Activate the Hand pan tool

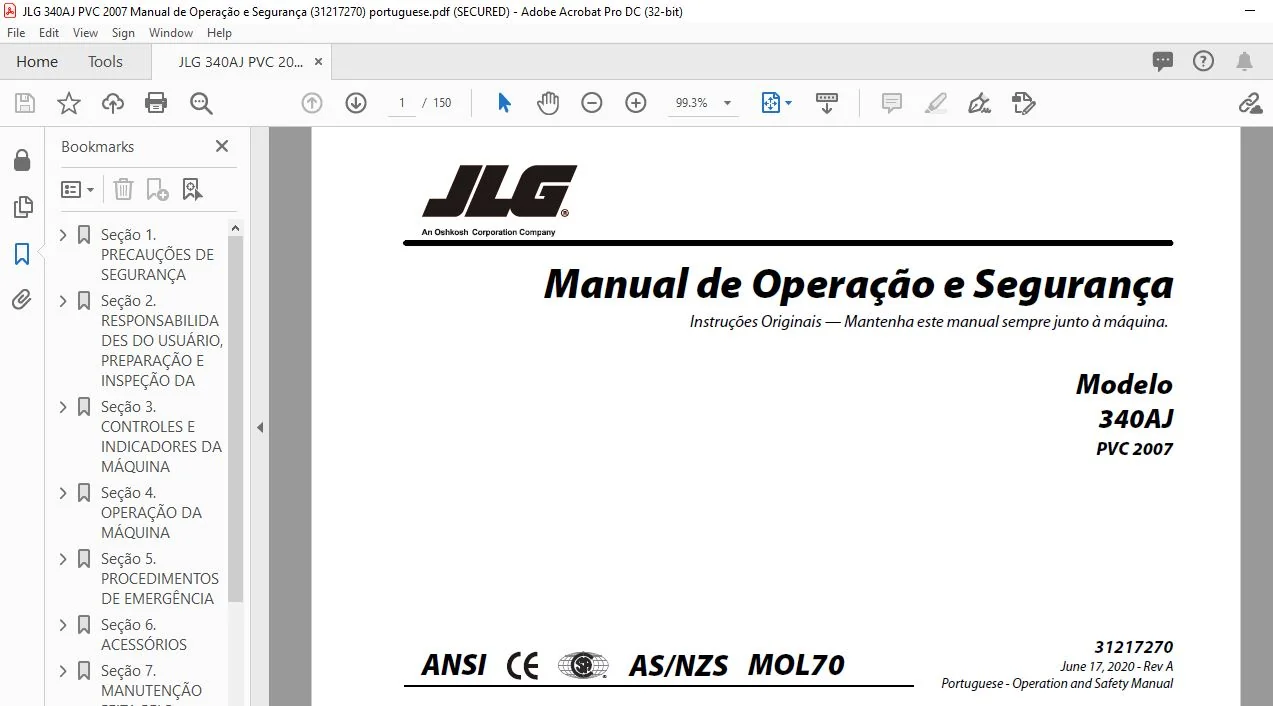pos(548,103)
